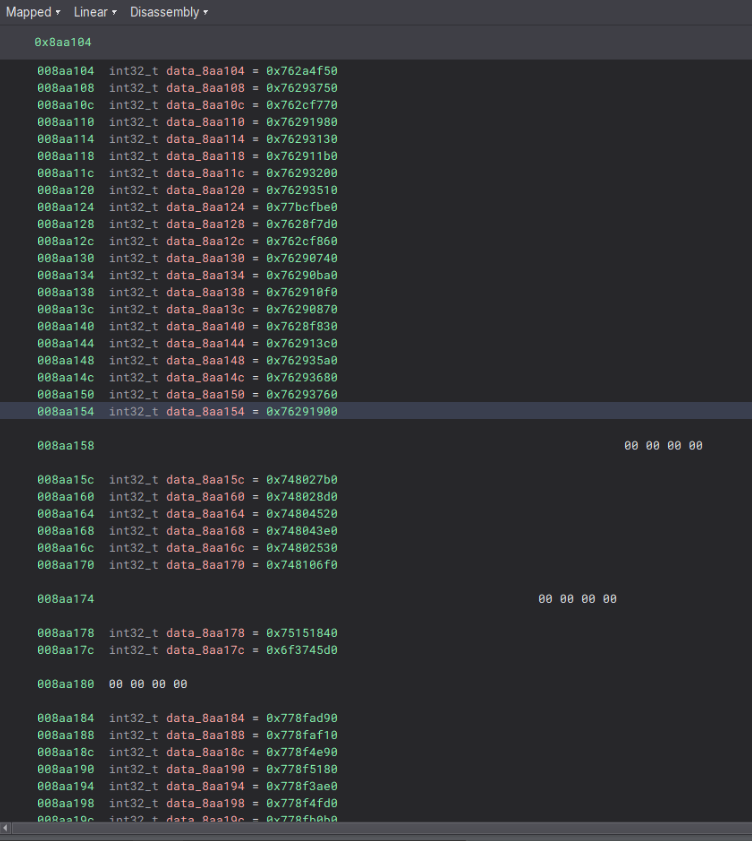Screen dimensions: 752x841
Task: Follow pointer value 0x6f3745d0
Action: [301, 650]
